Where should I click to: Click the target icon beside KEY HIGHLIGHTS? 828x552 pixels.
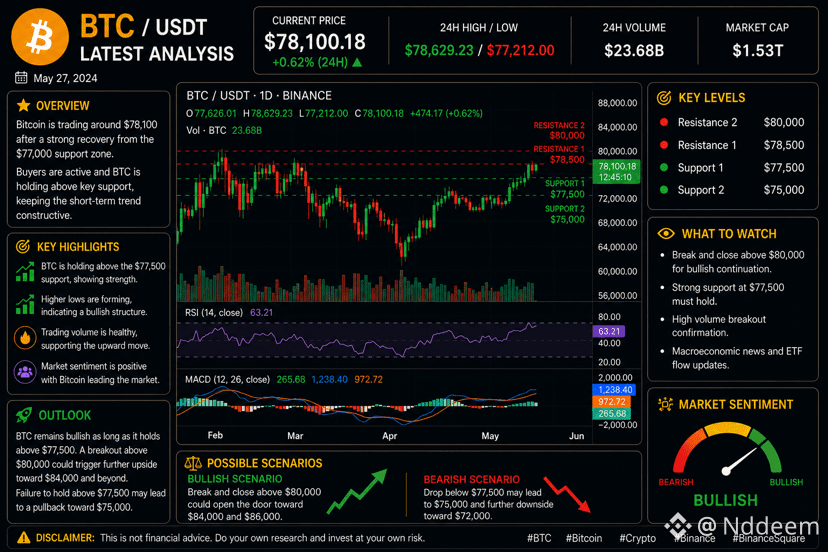(23, 246)
